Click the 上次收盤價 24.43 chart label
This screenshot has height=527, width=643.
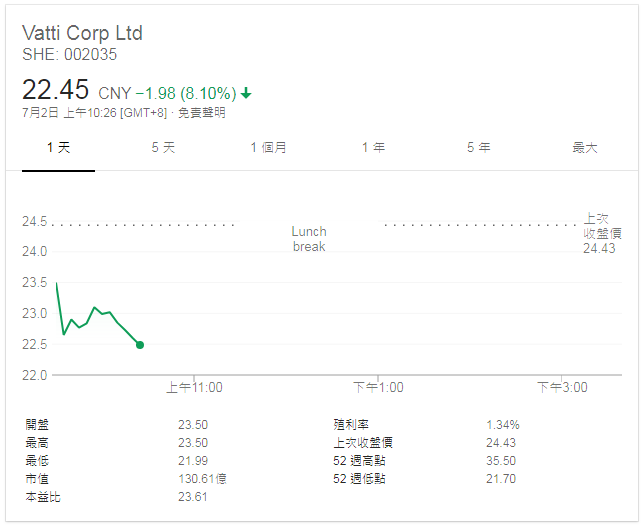pyautogui.click(x=603, y=233)
